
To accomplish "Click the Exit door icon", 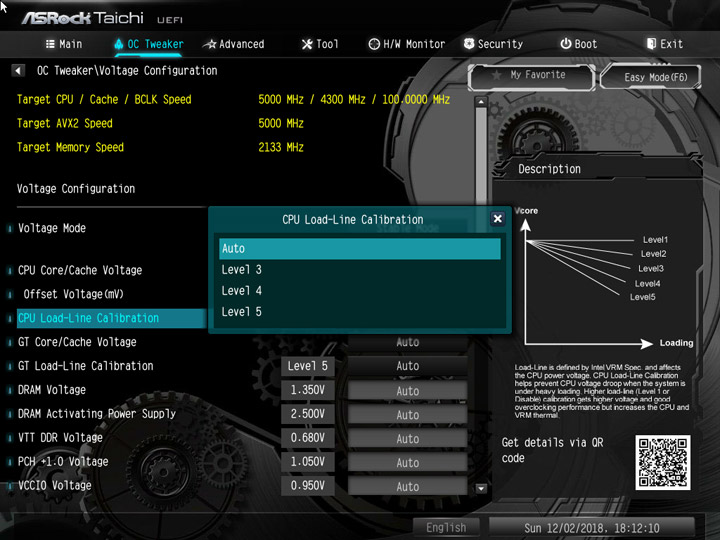I will pyautogui.click(x=651, y=44).
